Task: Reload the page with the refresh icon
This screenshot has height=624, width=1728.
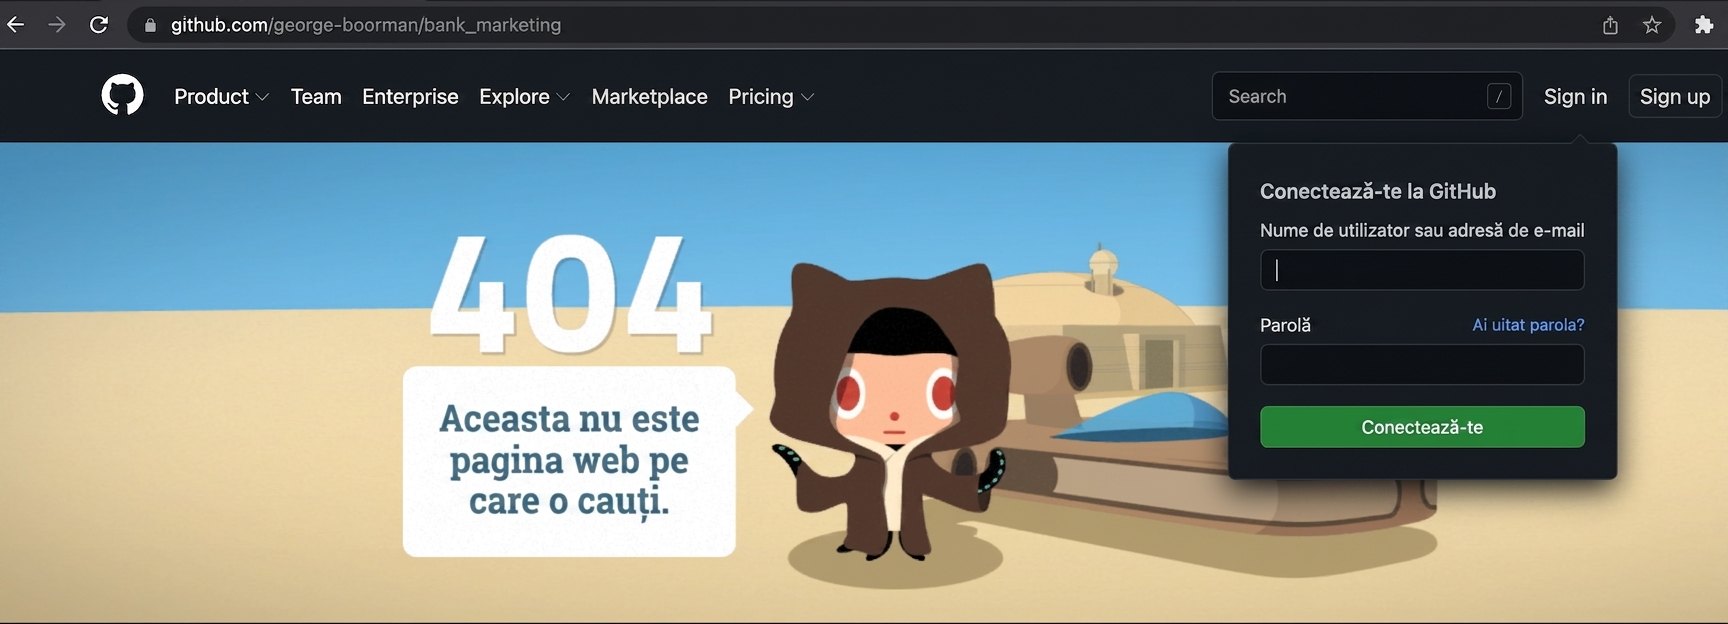Action: (99, 25)
